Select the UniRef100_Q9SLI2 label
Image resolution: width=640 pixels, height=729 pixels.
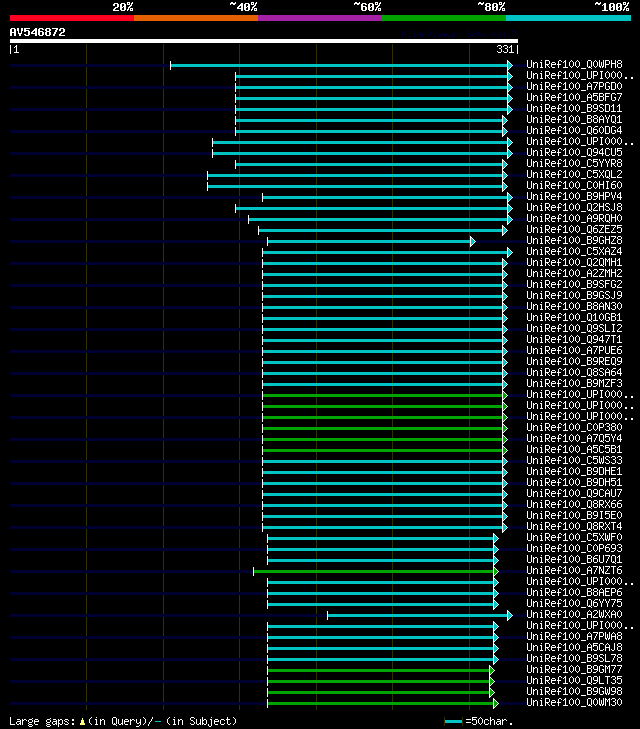pyautogui.click(x=574, y=328)
